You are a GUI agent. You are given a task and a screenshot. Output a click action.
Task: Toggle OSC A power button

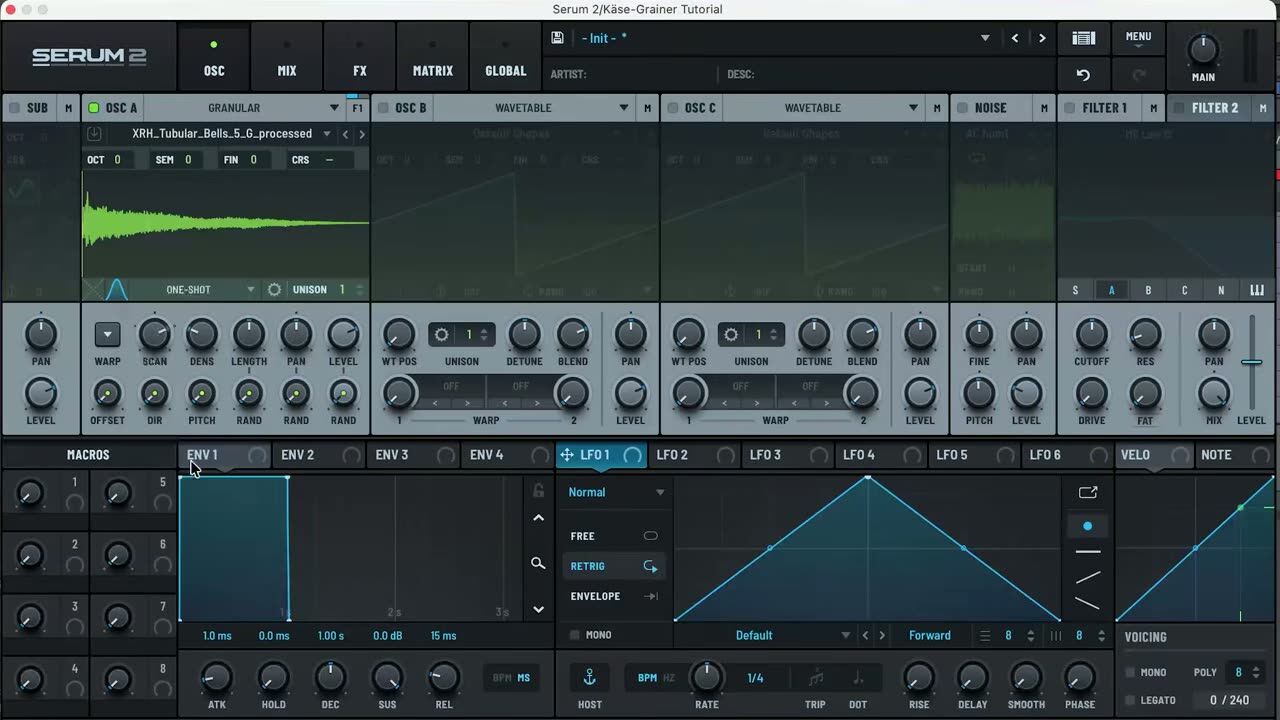pyautogui.click(x=94, y=108)
